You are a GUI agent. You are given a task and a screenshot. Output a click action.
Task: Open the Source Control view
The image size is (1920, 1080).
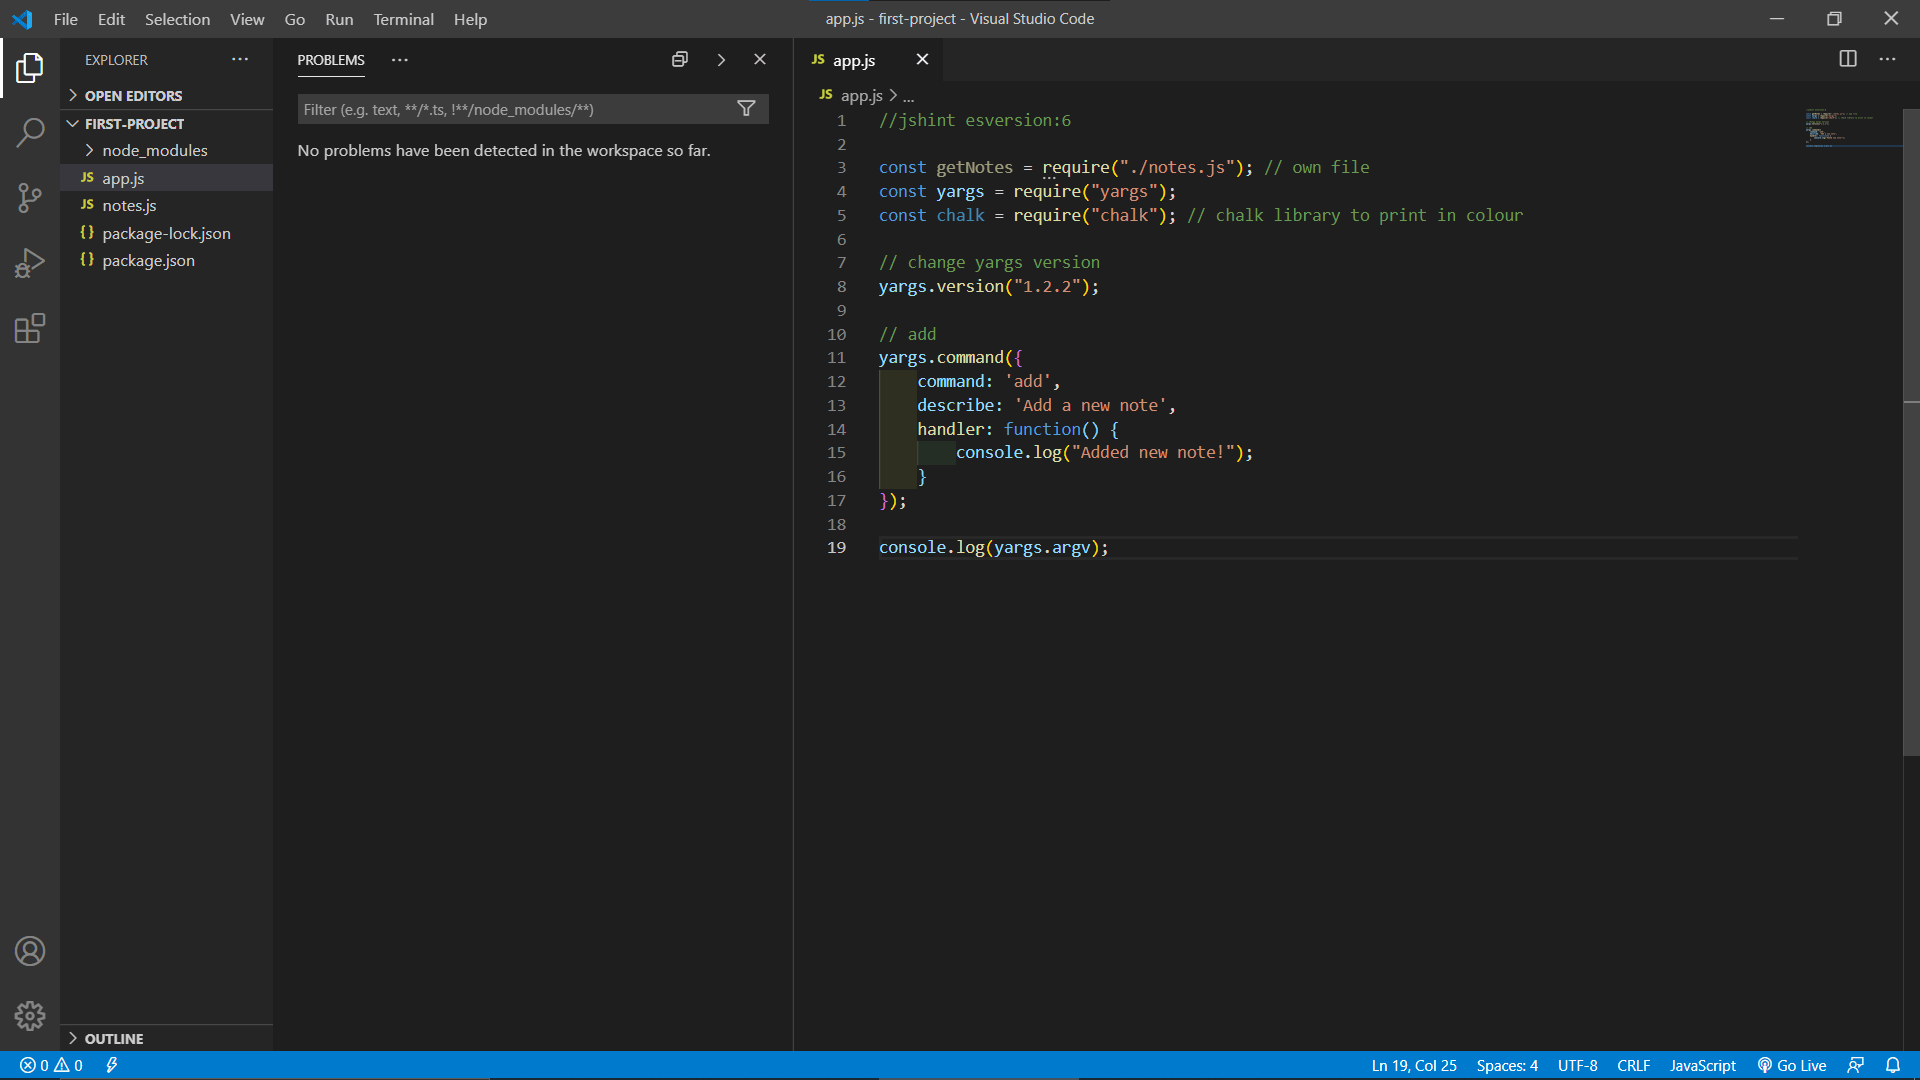(30, 197)
